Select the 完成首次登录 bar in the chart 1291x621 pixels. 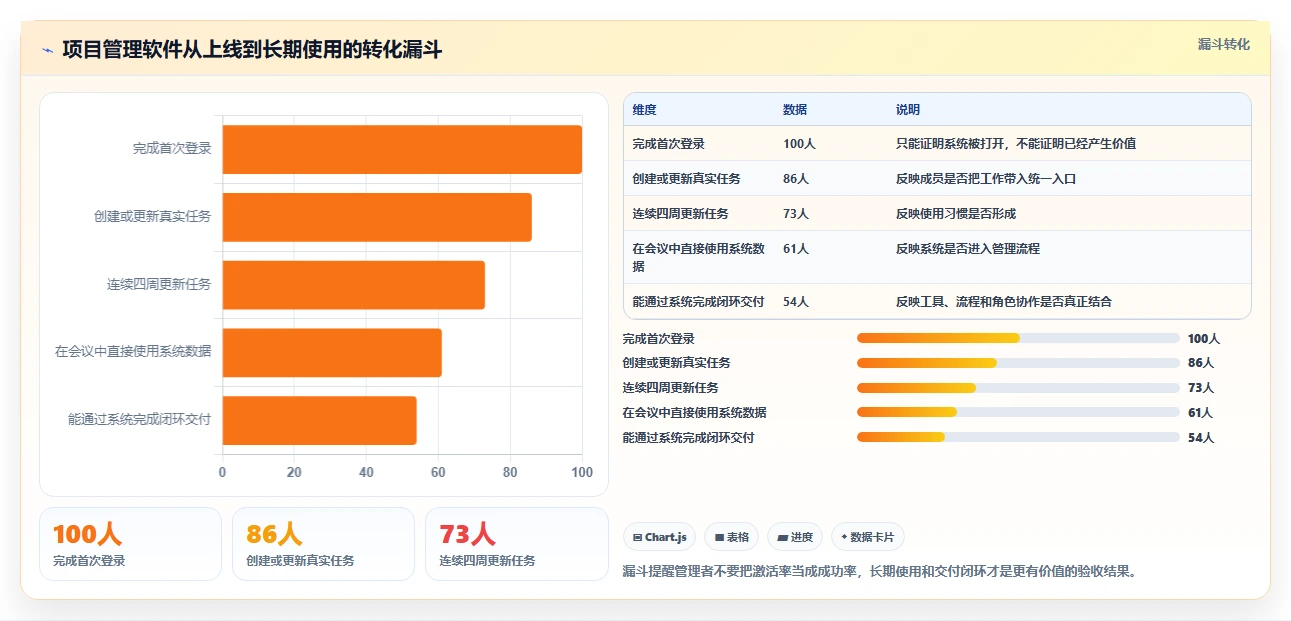click(402, 149)
